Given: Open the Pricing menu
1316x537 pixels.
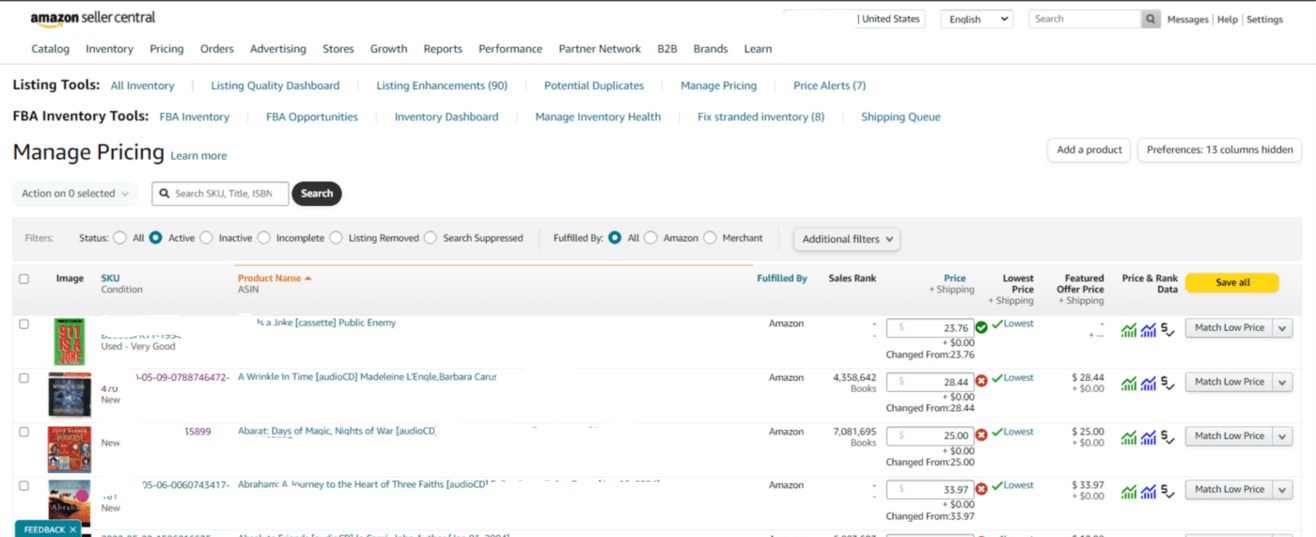Looking at the screenshot, I should coord(167,49).
